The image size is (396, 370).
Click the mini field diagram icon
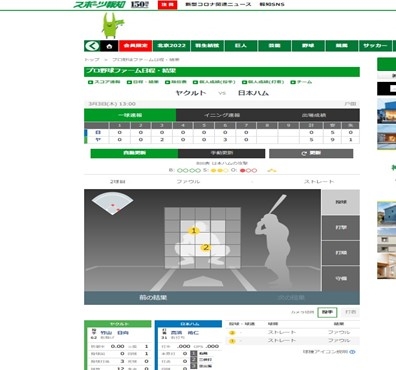(112, 204)
